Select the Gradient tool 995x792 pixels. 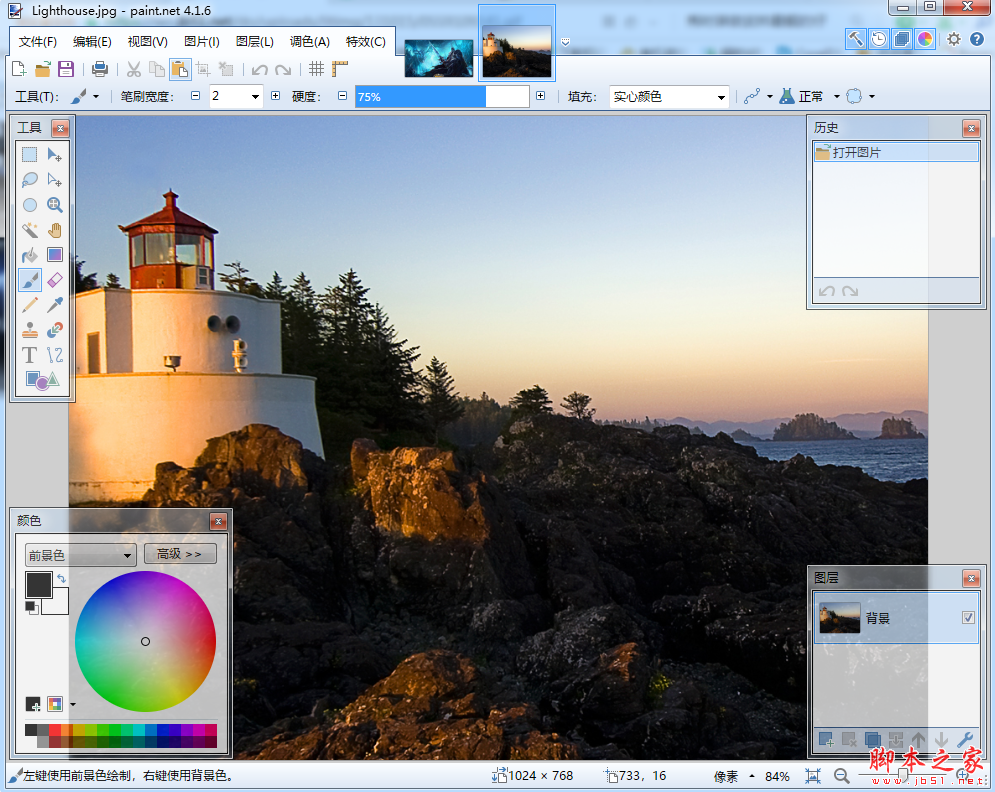[55, 255]
